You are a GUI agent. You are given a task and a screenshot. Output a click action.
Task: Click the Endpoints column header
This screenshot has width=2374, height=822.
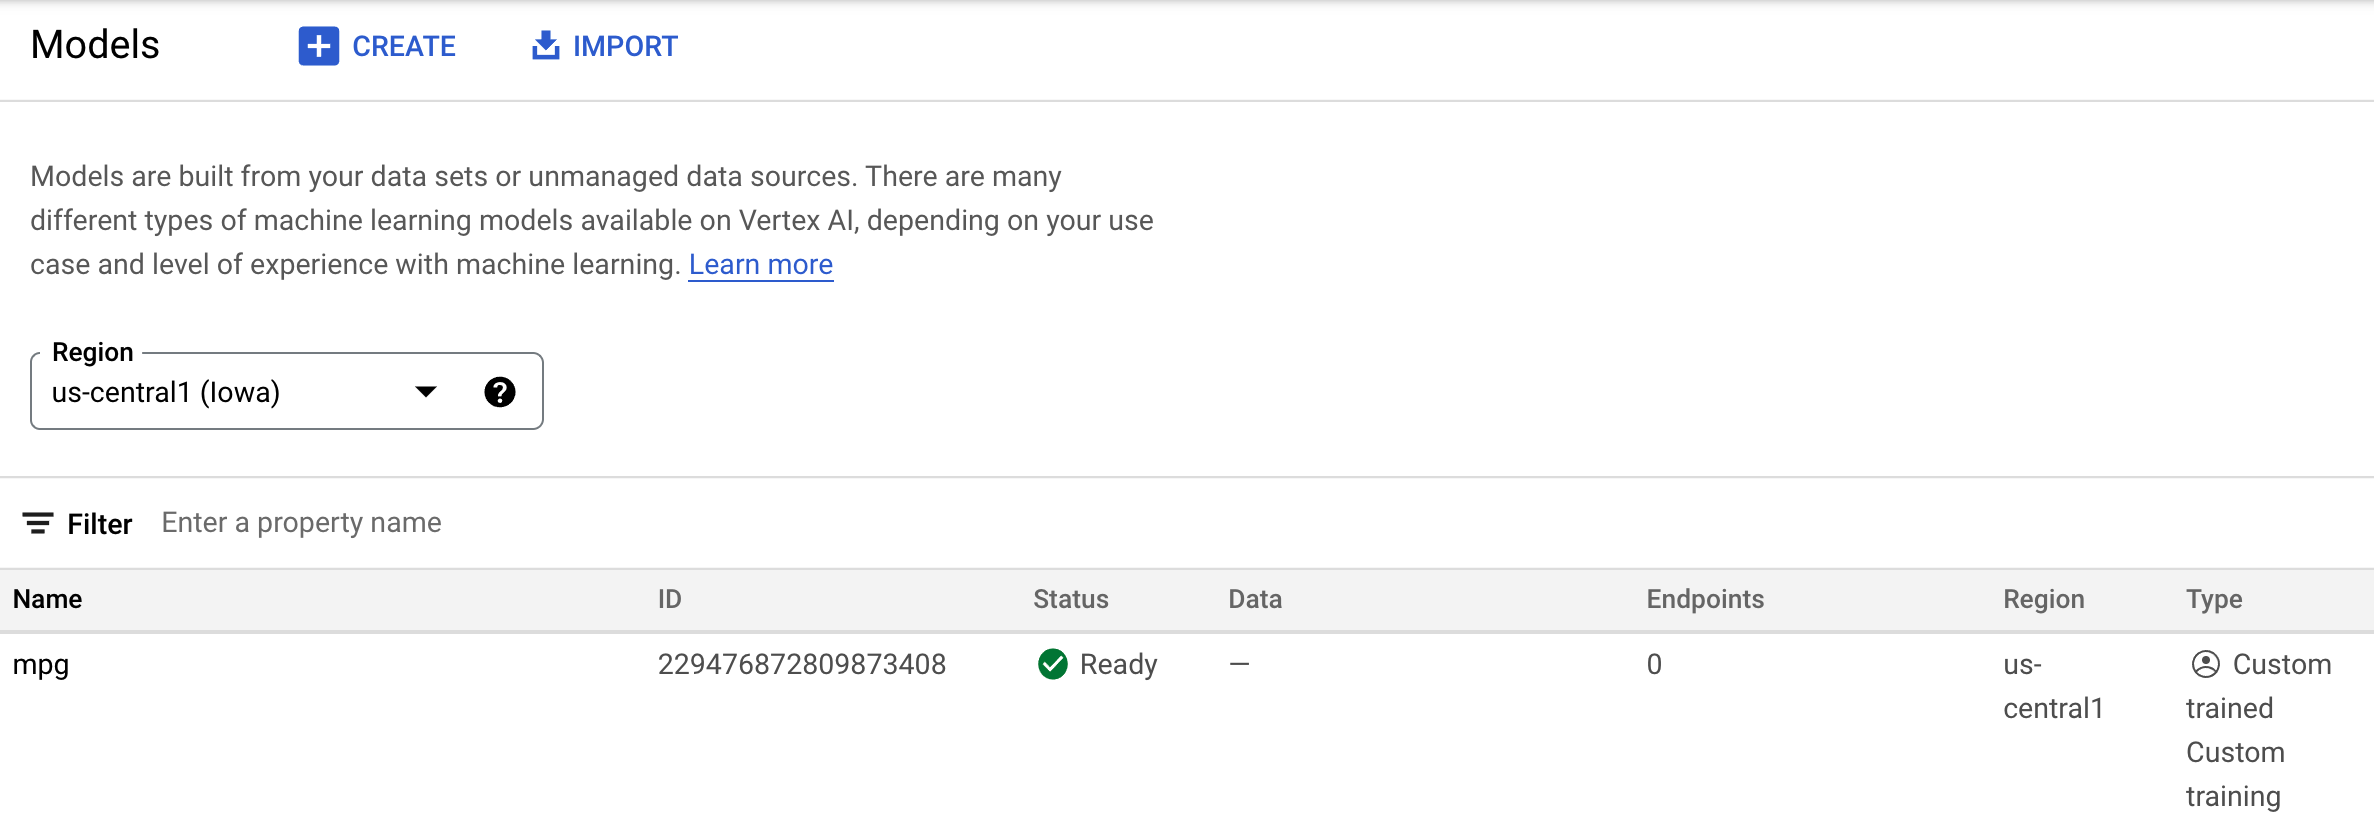tap(1705, 599)
